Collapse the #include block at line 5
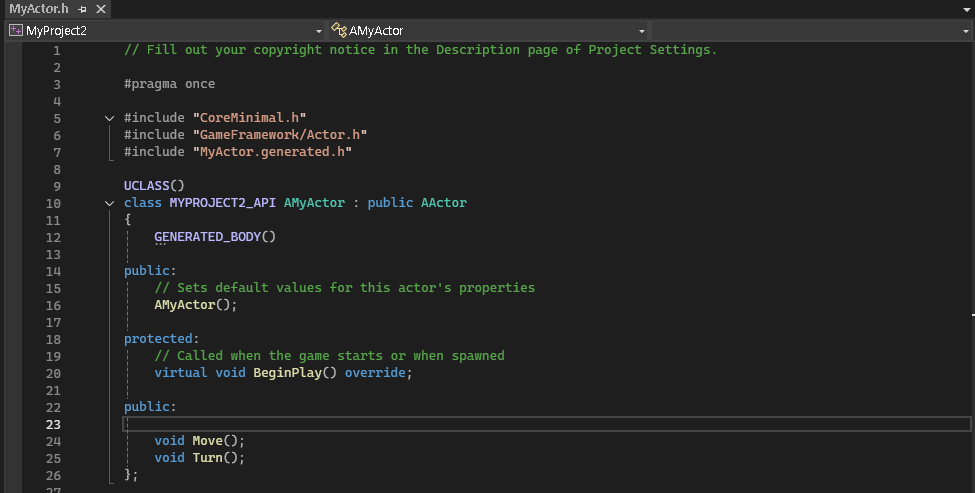The image size is (975, 493). 109,118
